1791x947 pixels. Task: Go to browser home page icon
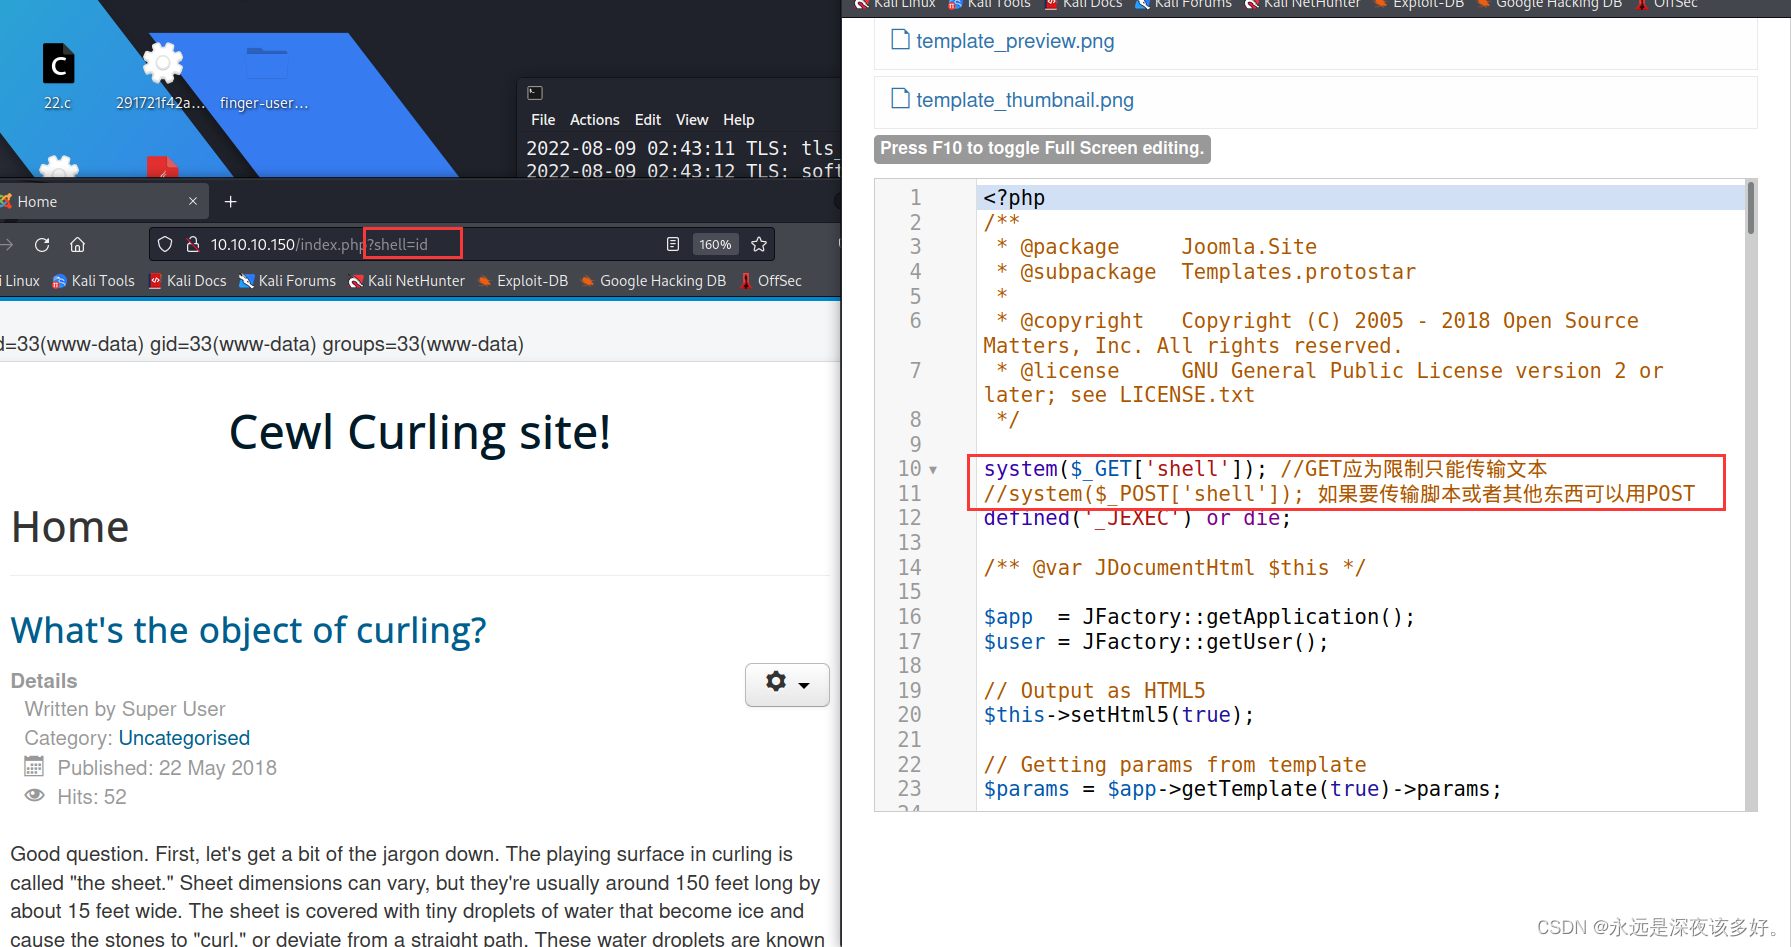[77, 244]
